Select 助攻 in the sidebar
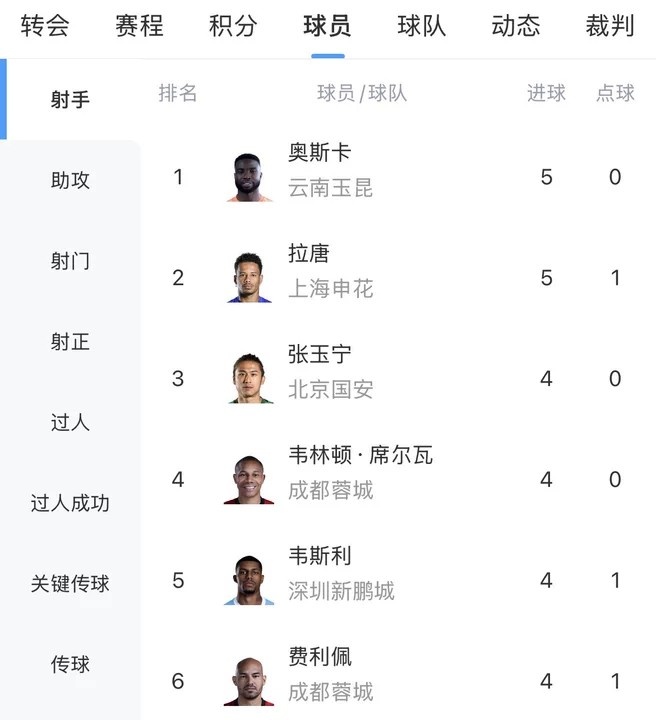Viewport: 656px width, 720px height. click(x=70, y=181)
